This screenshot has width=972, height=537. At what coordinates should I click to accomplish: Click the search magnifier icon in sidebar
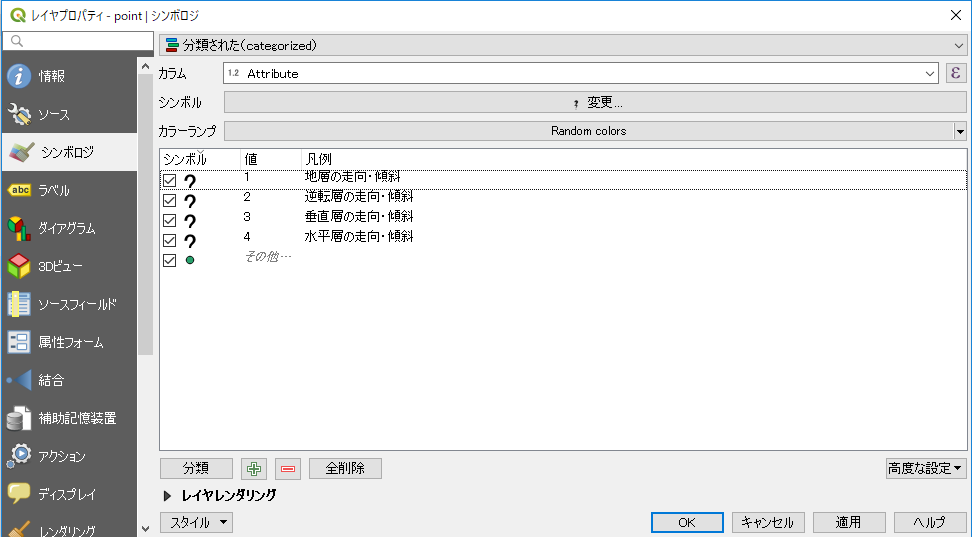pyautogui.click(x=17, y=41)
